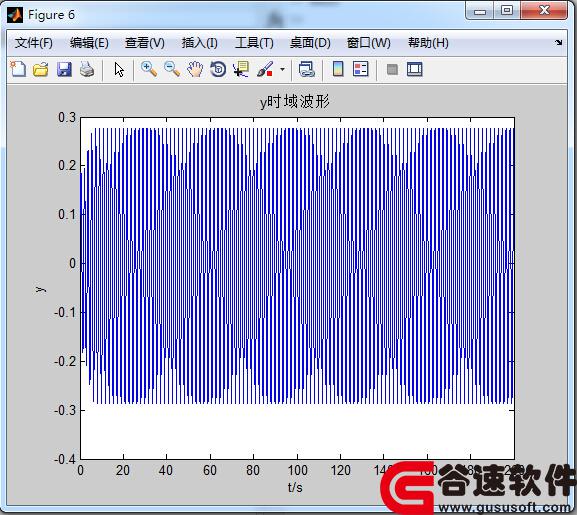577x515 pixels.
Task: Open brush color dropdown arrow
Action: pos(282,69)
